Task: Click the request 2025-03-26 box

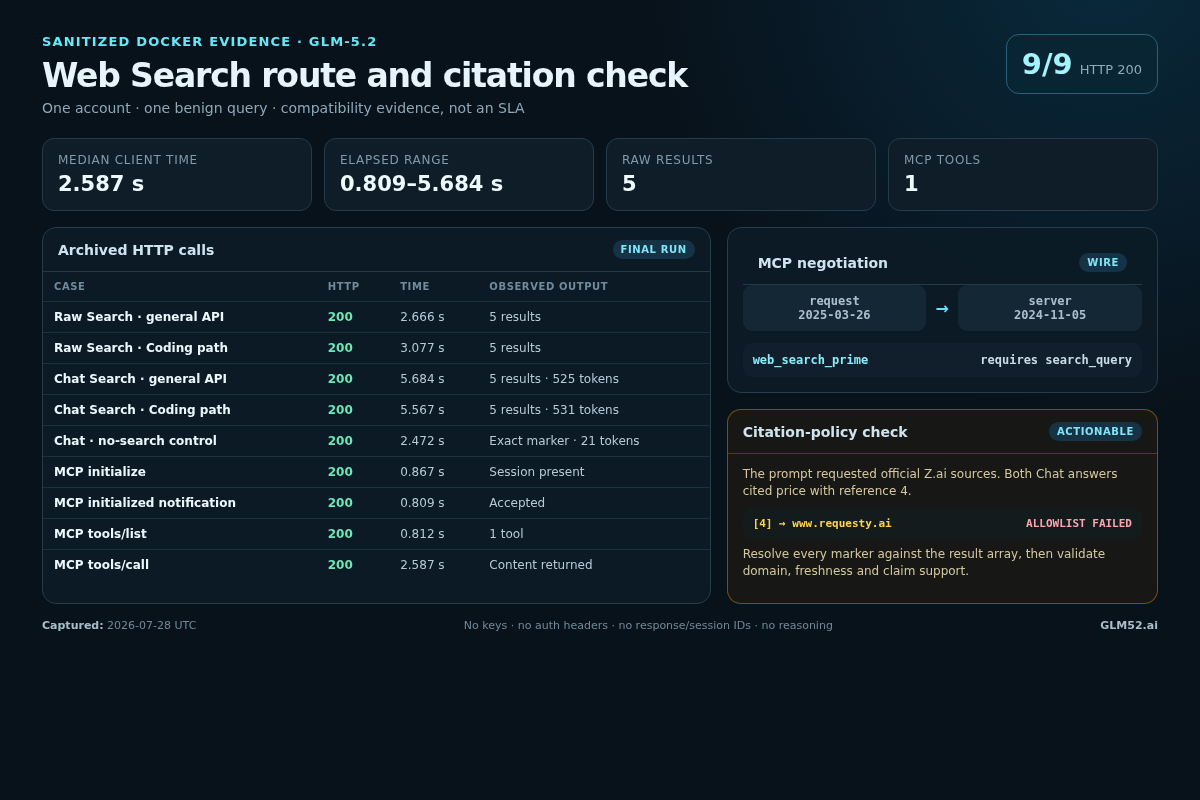Action: coord(834,308)
